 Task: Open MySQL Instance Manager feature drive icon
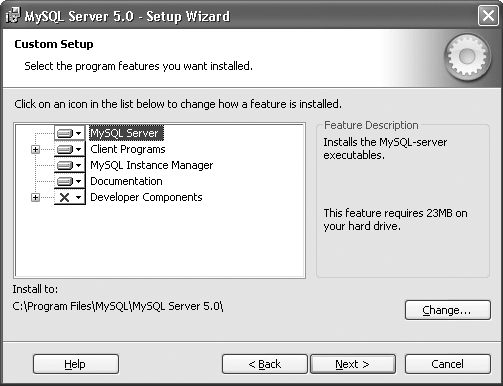click(70, 165)
